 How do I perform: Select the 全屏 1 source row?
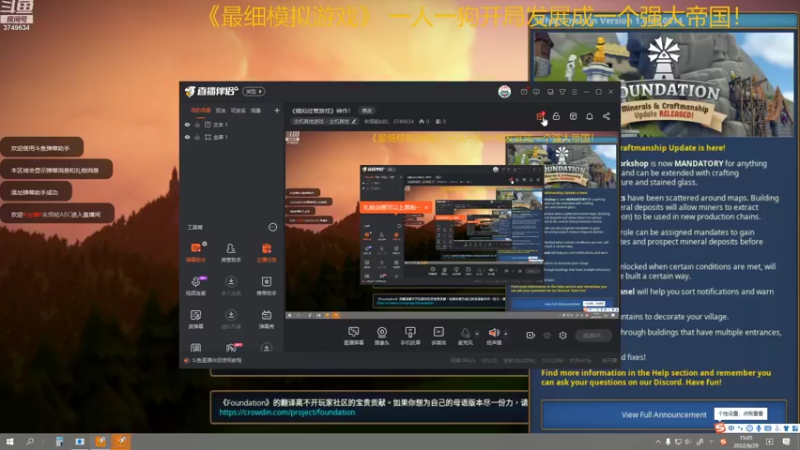click(231, 137)
